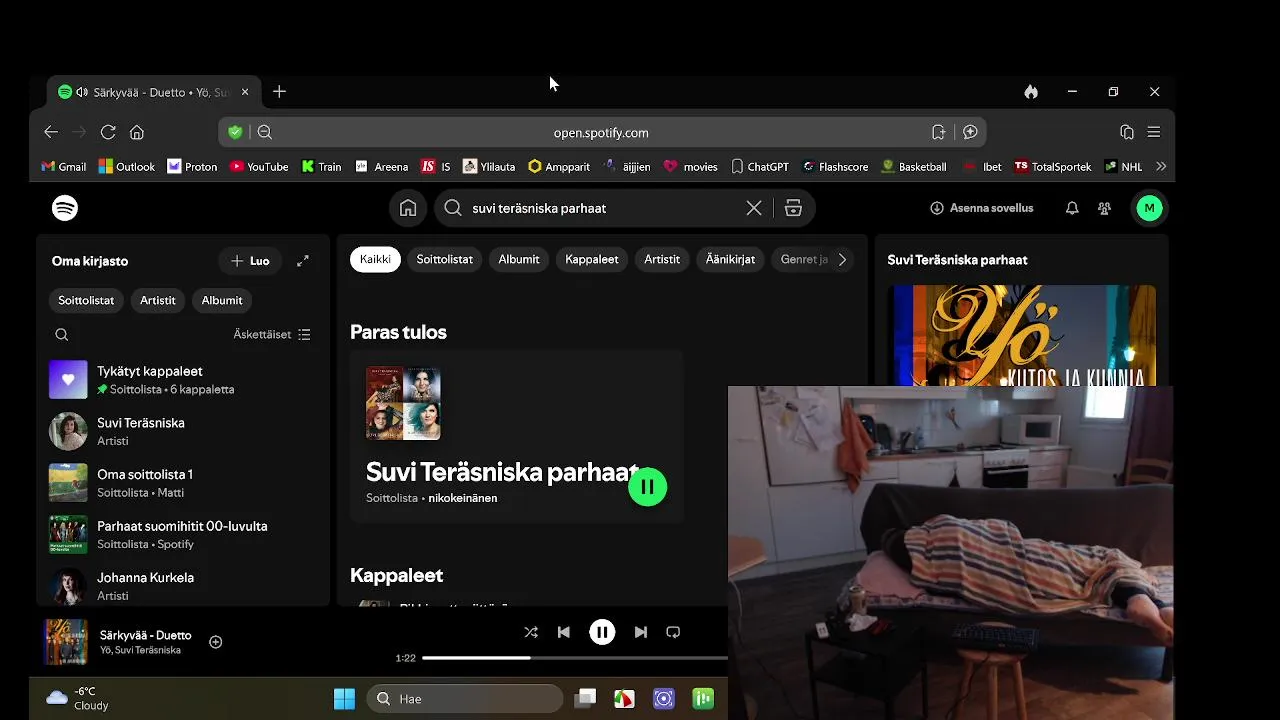Close the Särkyvää browser tab
Screen dimensions: 1280x720
(x=245, y=92)
